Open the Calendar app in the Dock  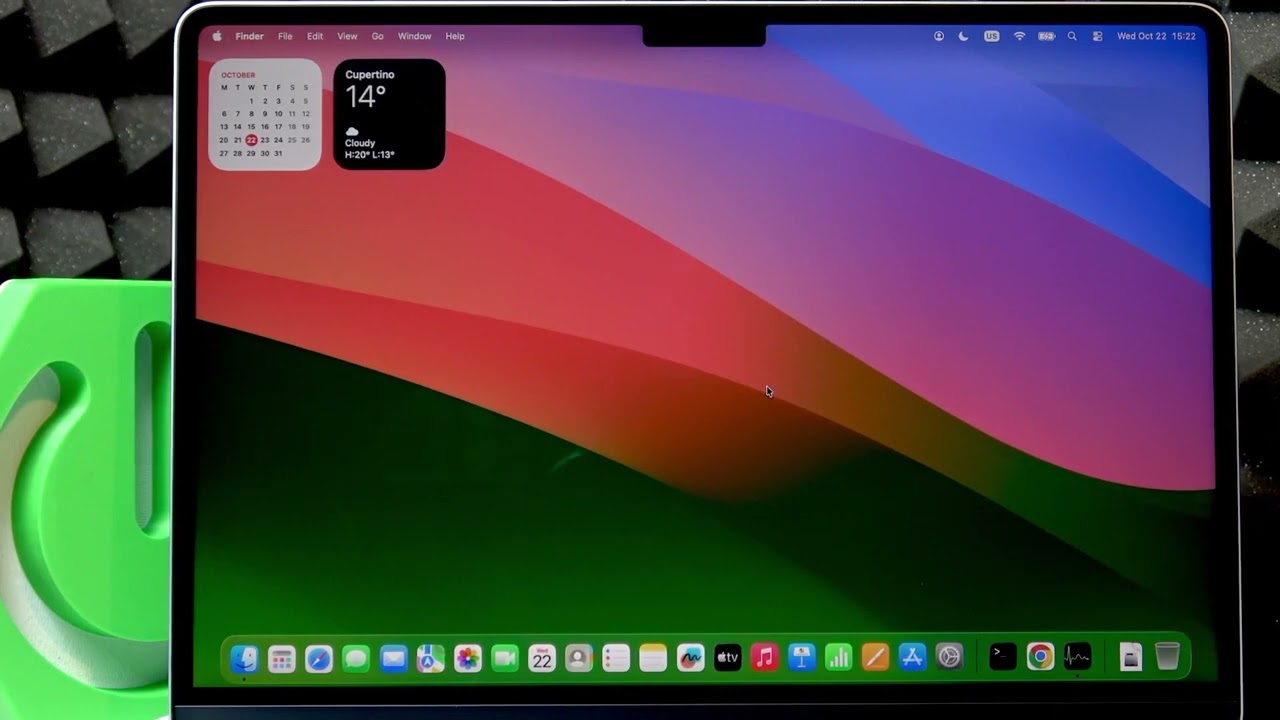pyautogui.click(x=542, y=658)
